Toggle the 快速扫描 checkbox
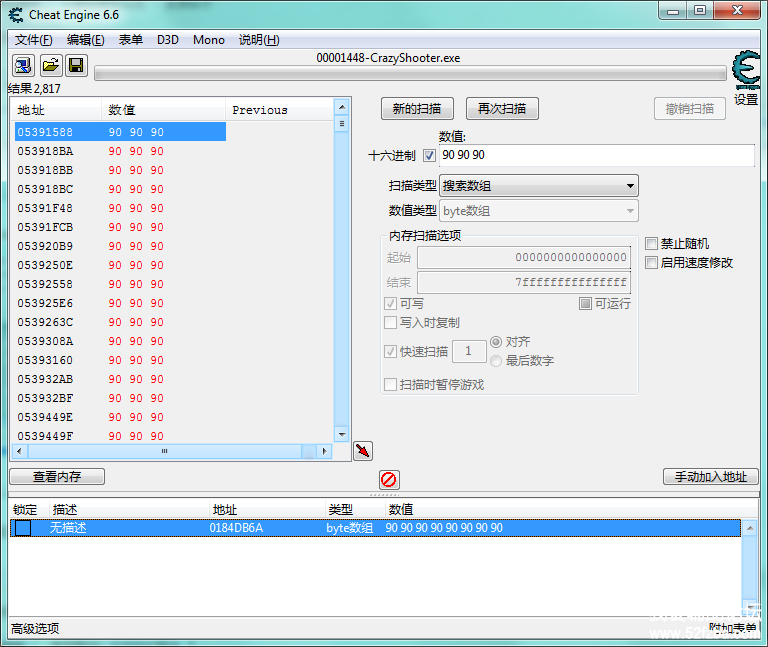768x647 pixels. click(x=390, y=351)
